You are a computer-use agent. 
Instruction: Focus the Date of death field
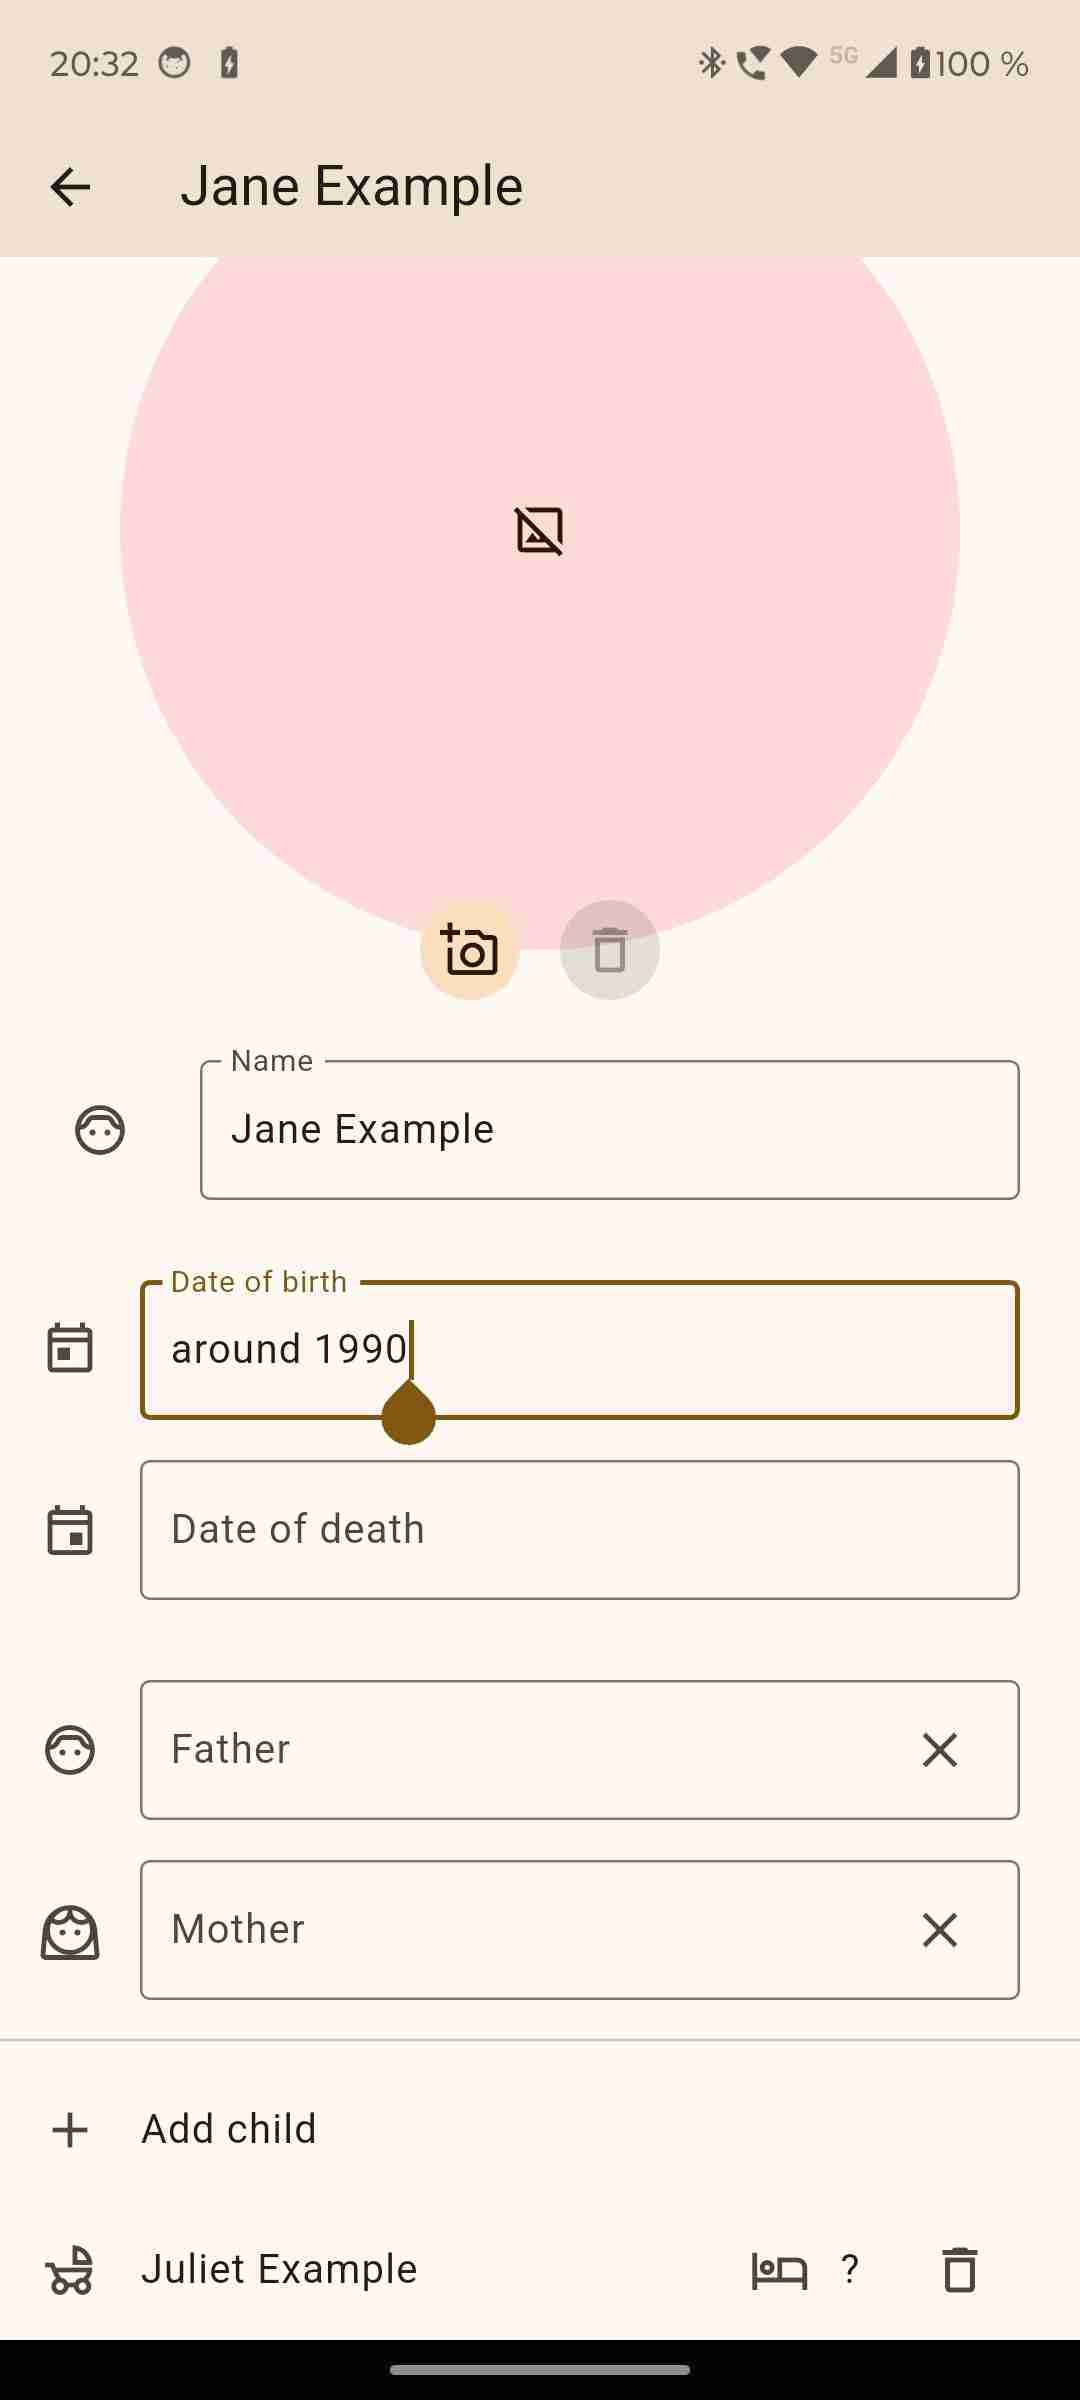point(580,1528)
